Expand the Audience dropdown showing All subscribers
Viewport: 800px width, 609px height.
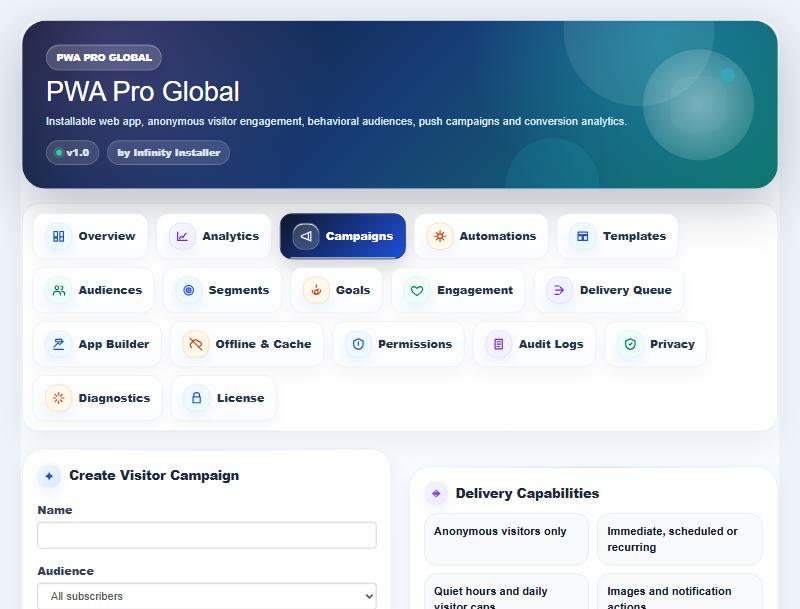(207, 596)
